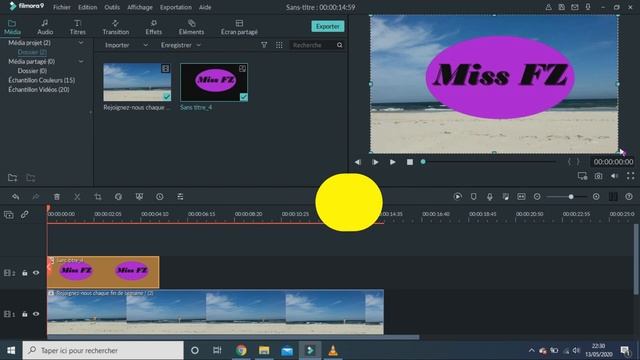Click the scissors split icon
Image resolution: width=640 pixels, height=360 pixels.
(77, 197)
